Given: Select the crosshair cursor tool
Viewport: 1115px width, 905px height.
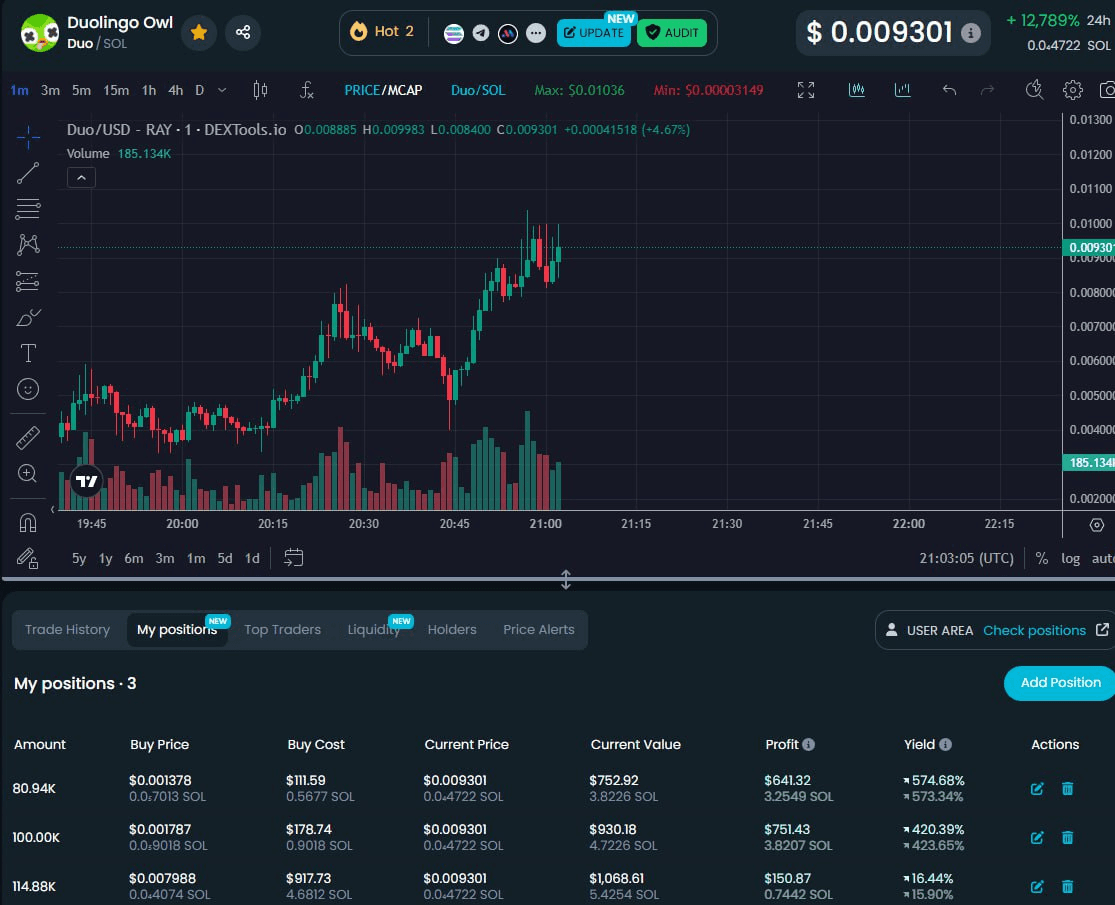Looking at the screenshot, I should (28, 136).
